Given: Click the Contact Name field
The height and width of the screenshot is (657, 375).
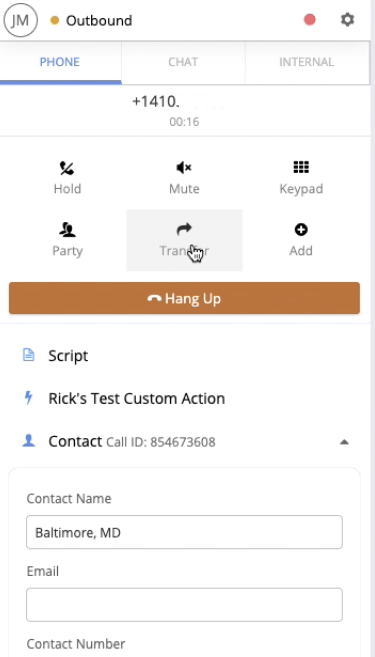Looking at the screenshot, I should tap(184, 532).
